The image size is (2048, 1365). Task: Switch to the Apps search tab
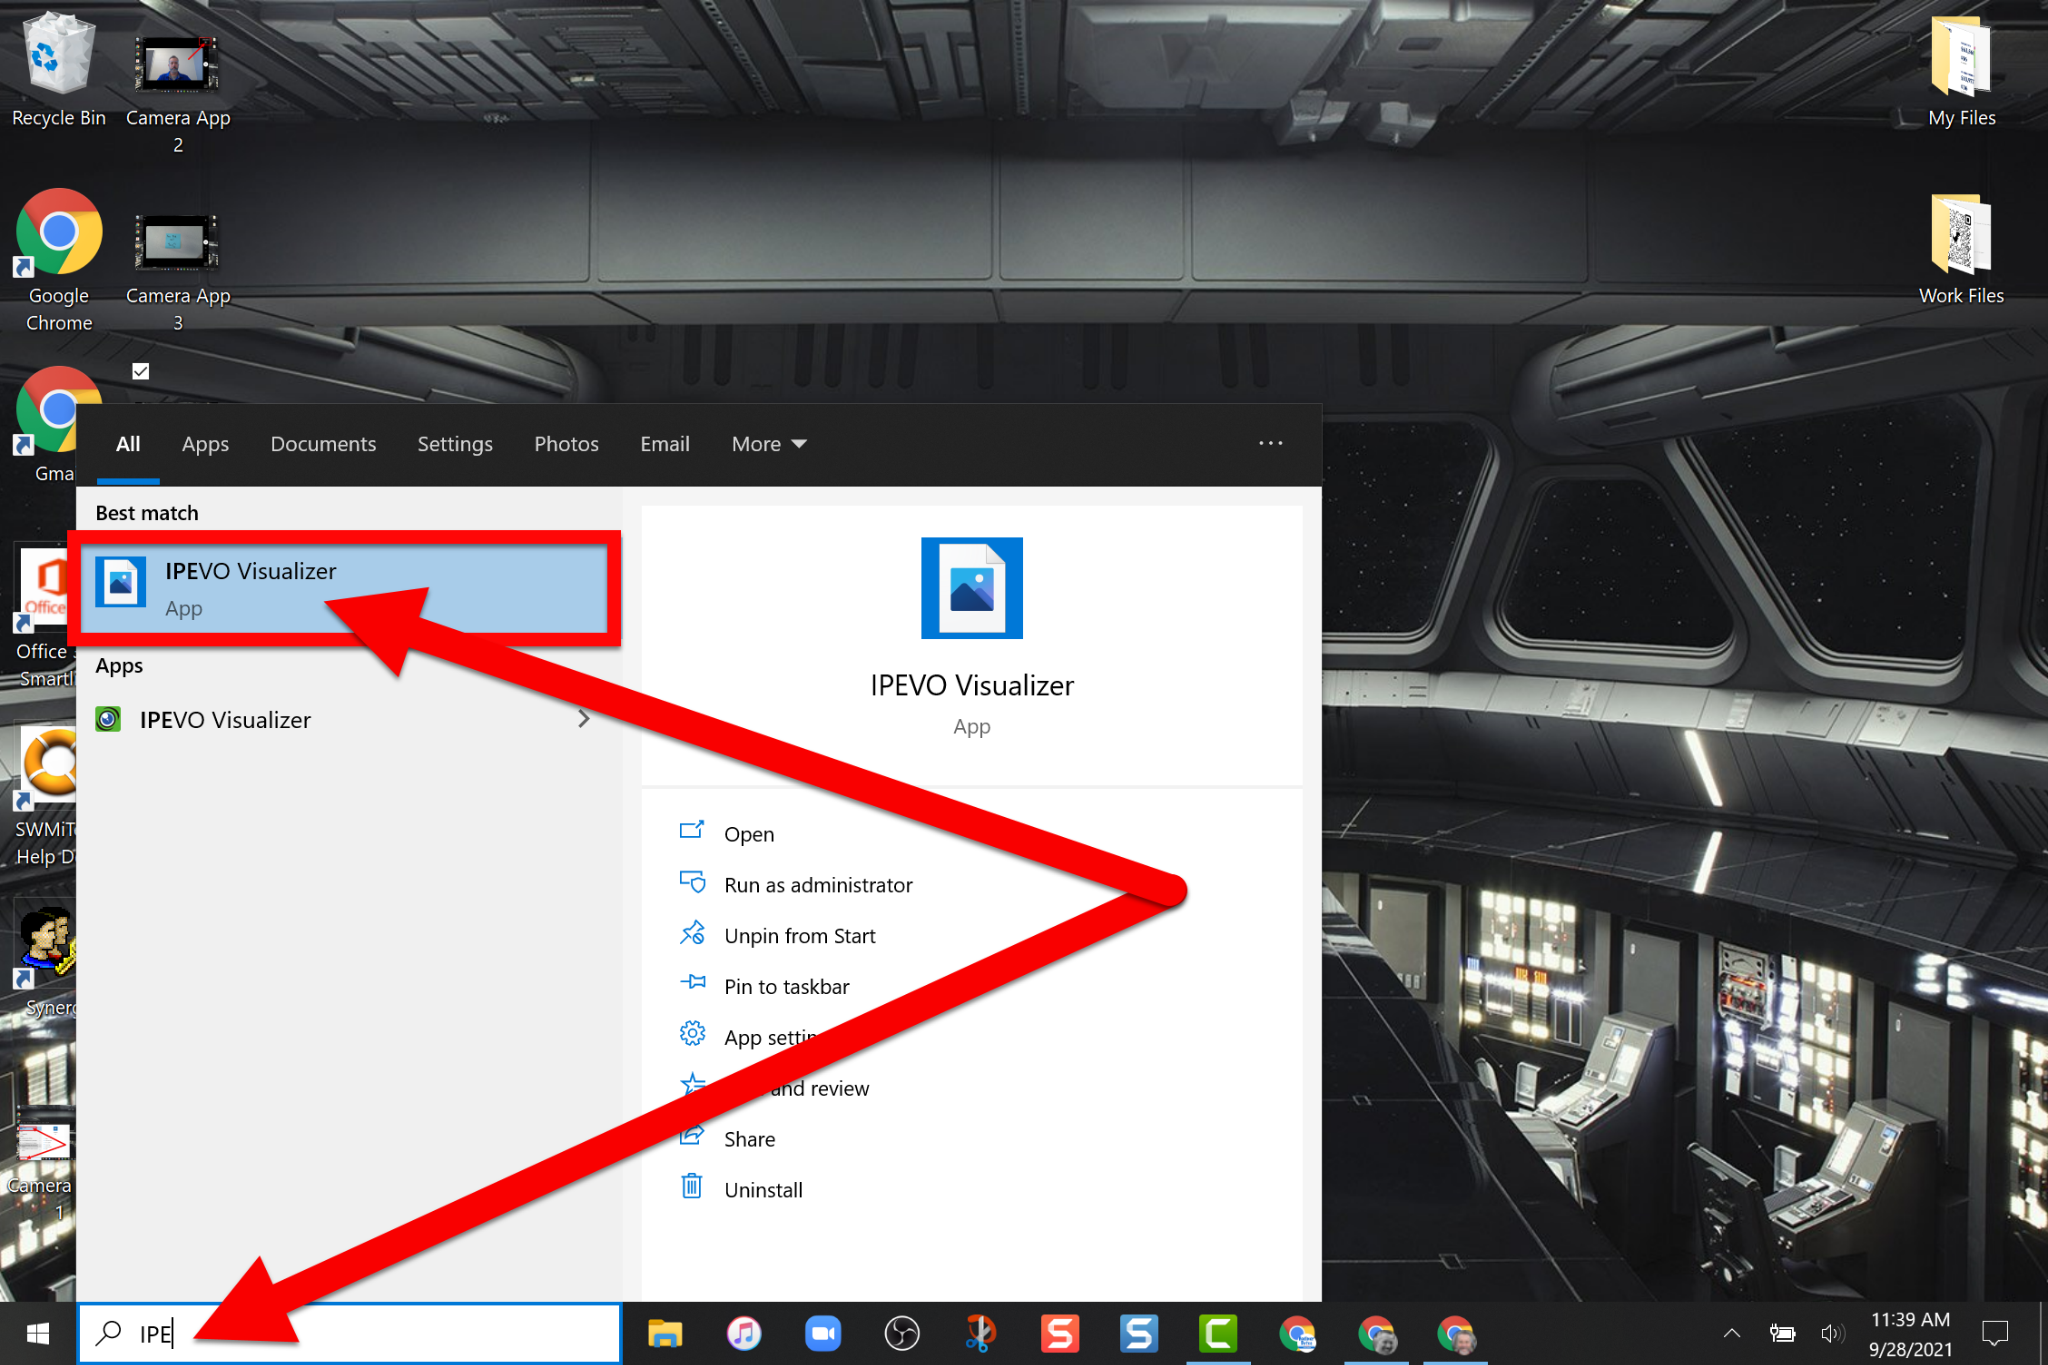tap(205, 444)
